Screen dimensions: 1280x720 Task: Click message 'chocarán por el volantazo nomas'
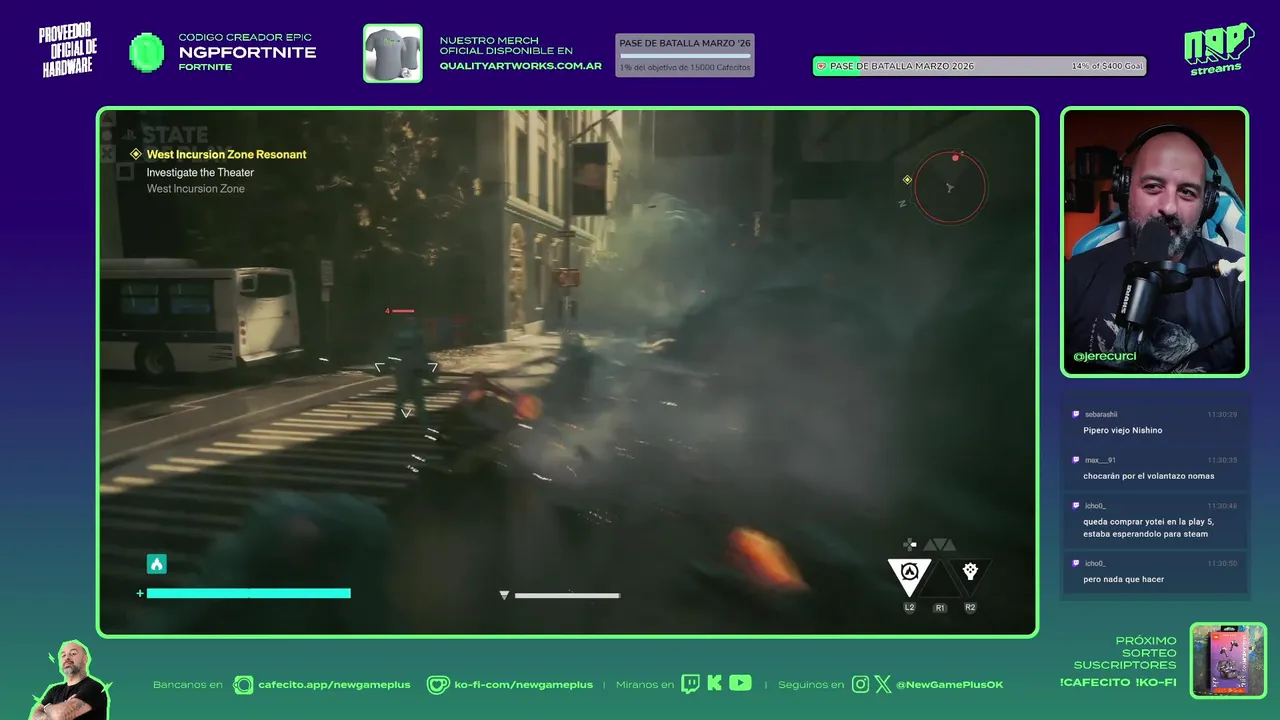pos(1148,476)
